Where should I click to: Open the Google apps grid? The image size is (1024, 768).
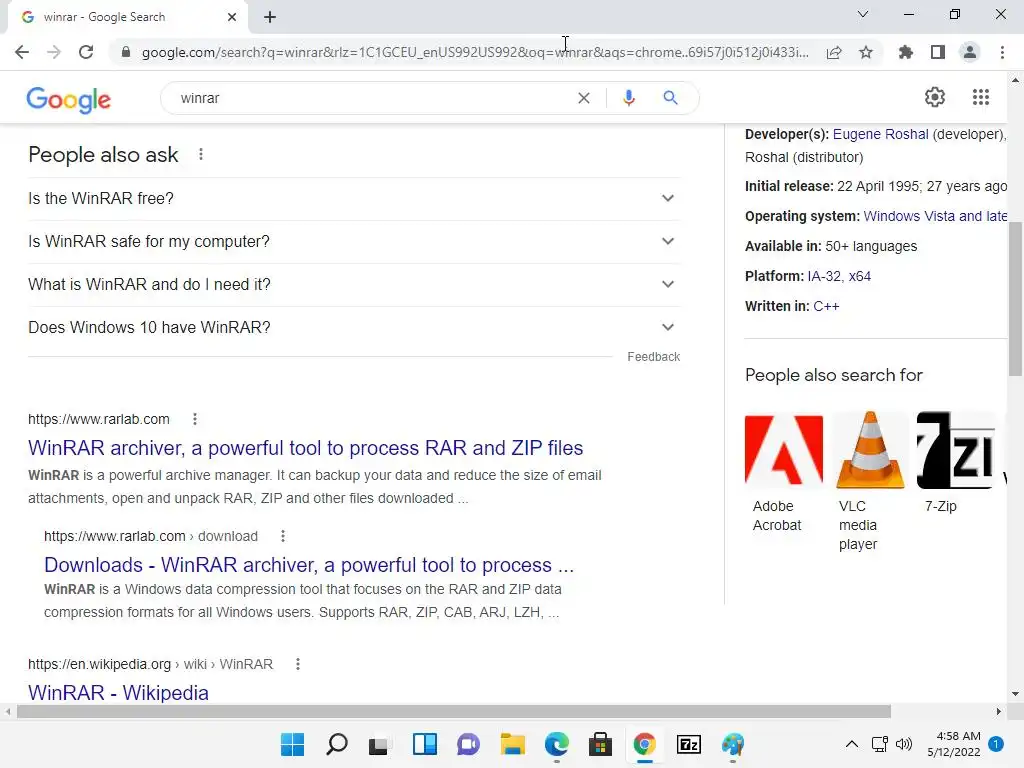click(x=981, y=97)
